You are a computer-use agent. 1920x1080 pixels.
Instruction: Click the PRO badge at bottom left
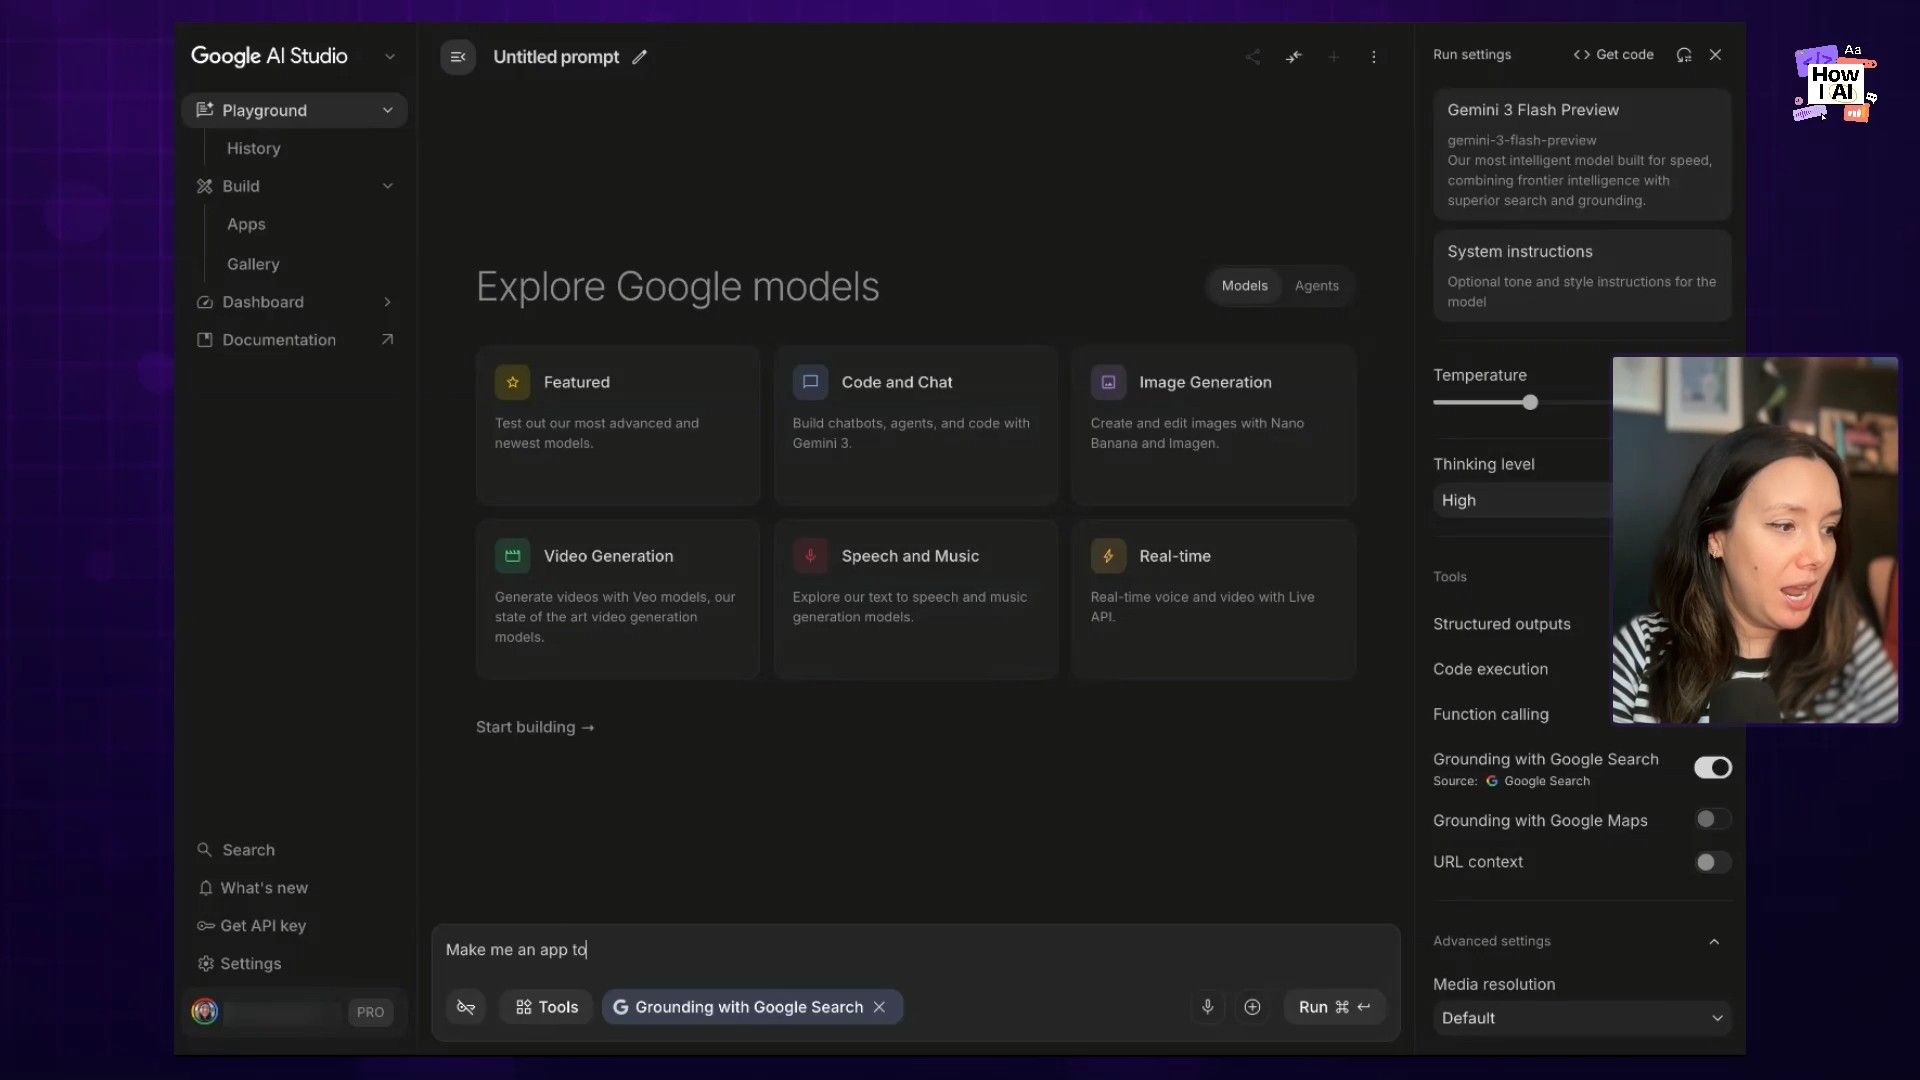click(370, 1012)
